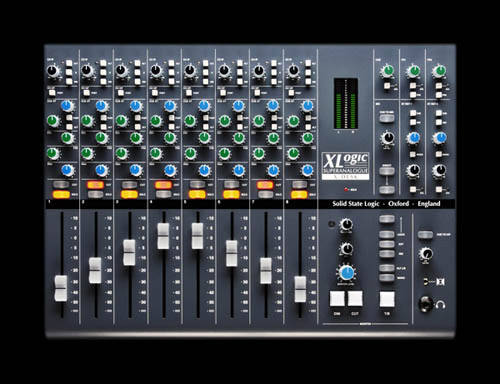Click the black headphone level knob above the mini jack
This screenshot has width=500, height=384.
tap(426, 254)
